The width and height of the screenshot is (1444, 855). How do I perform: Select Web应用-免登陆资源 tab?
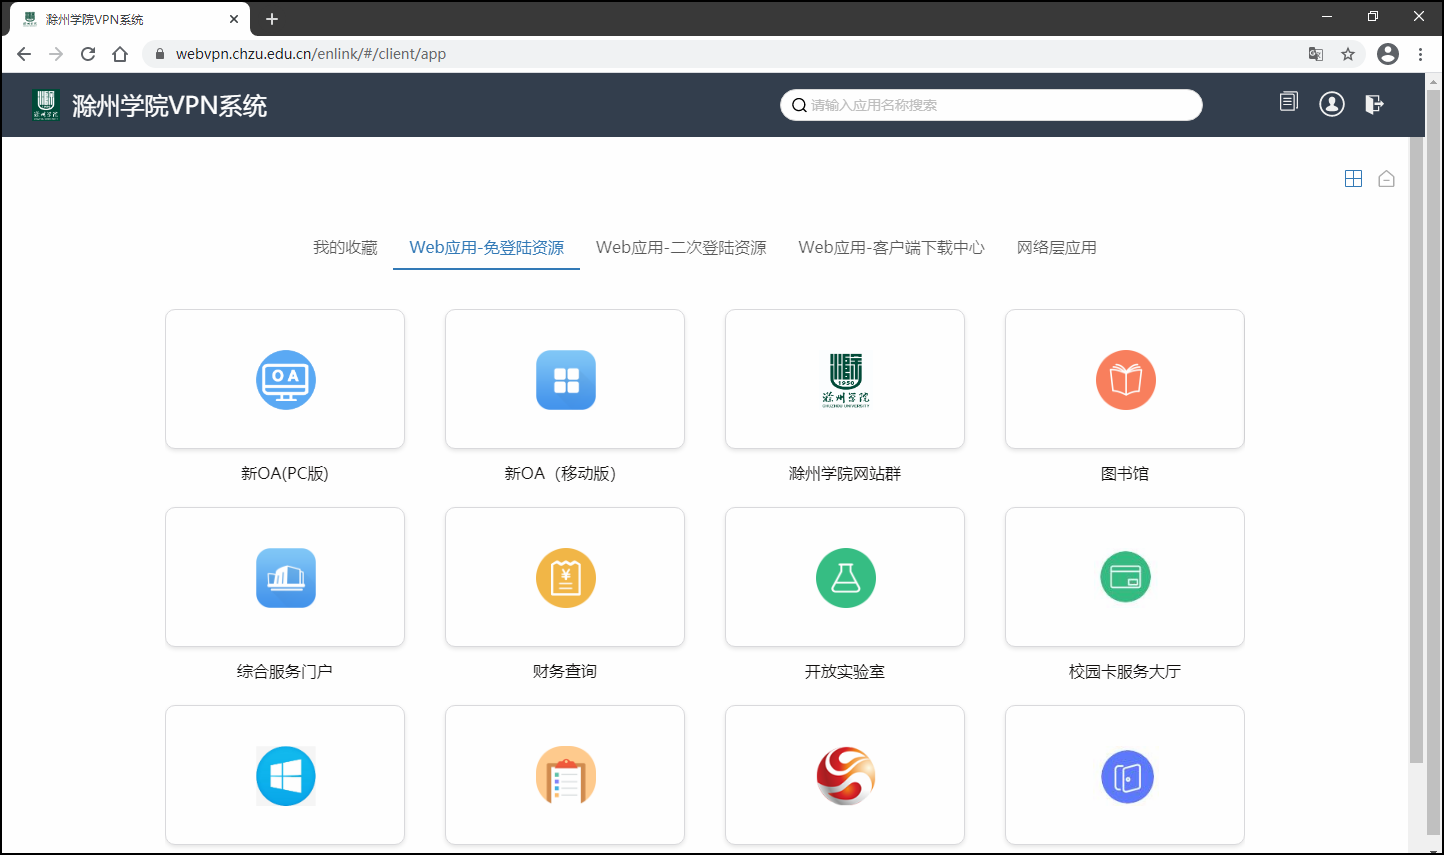pyautogui.click(x=486, y=247)
